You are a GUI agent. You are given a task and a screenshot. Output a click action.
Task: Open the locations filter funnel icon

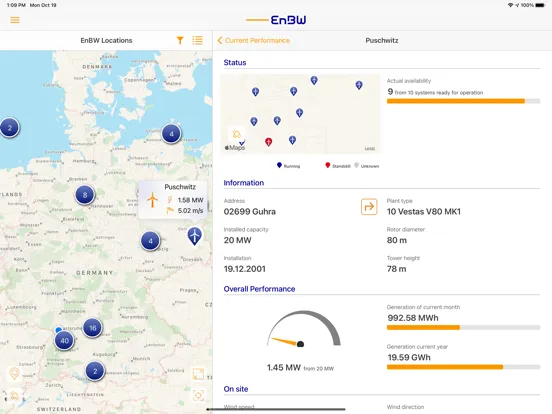click(180, 40)
